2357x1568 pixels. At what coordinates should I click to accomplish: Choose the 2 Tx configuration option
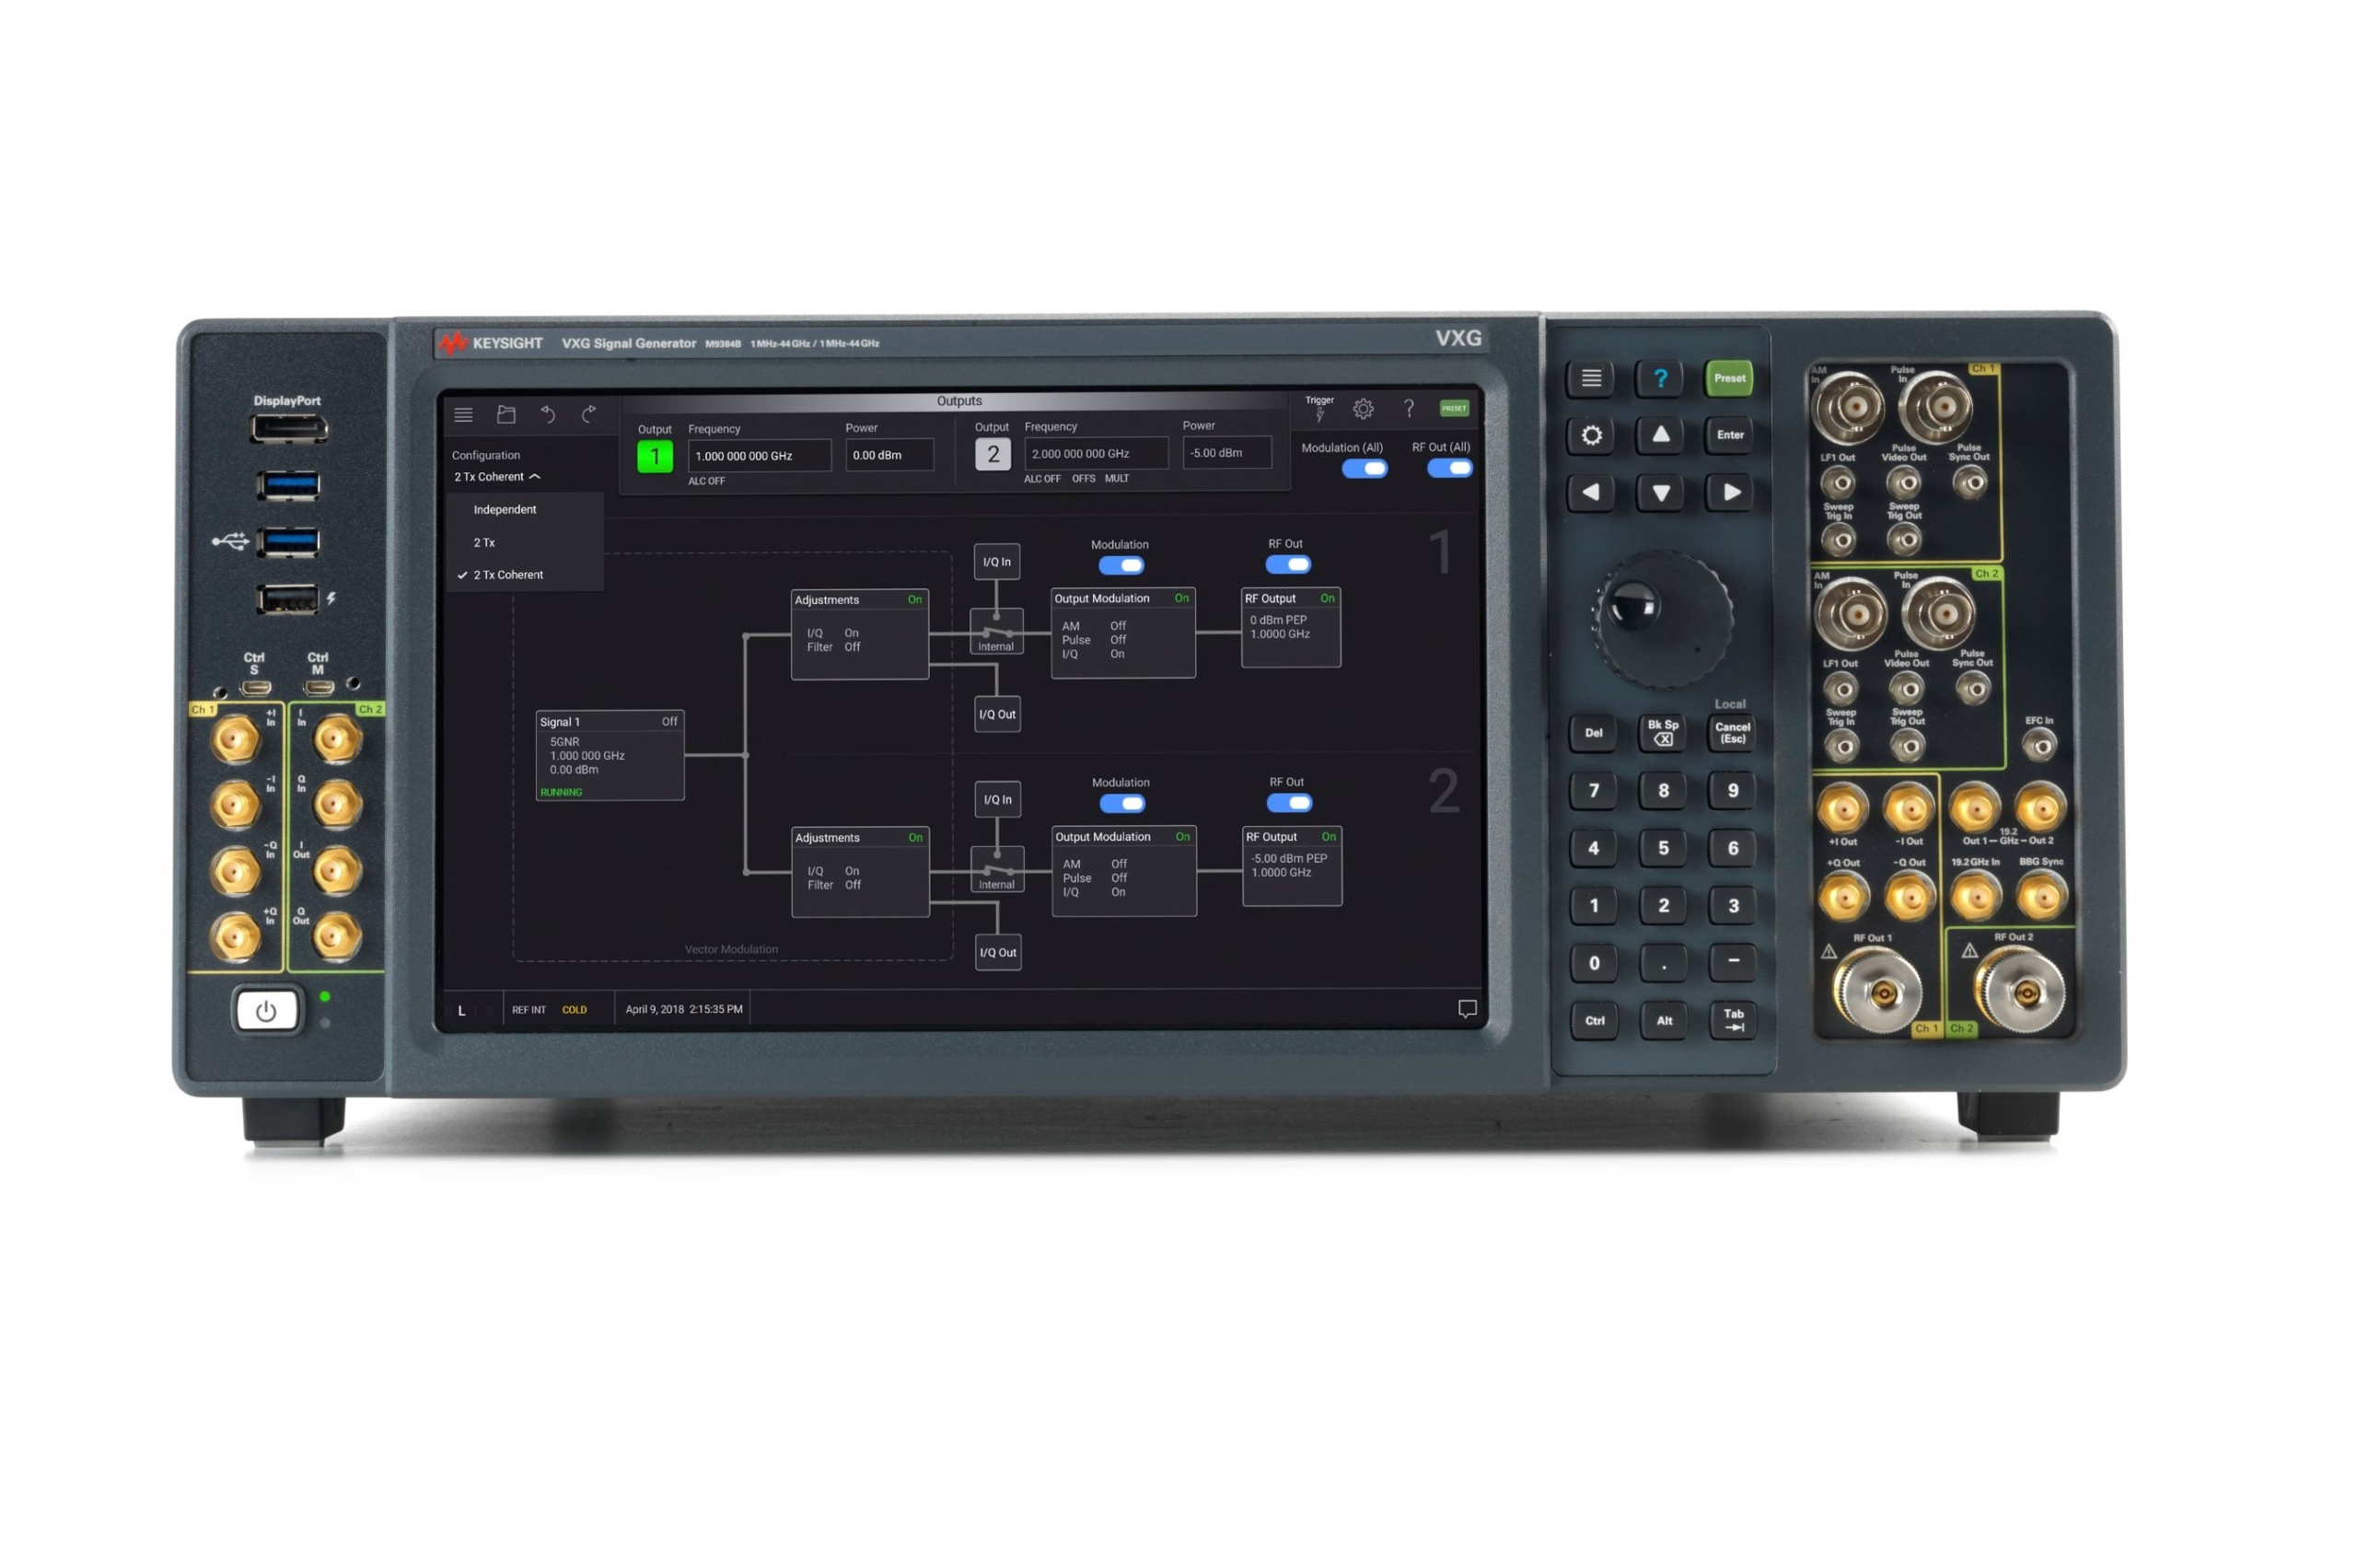484,543
